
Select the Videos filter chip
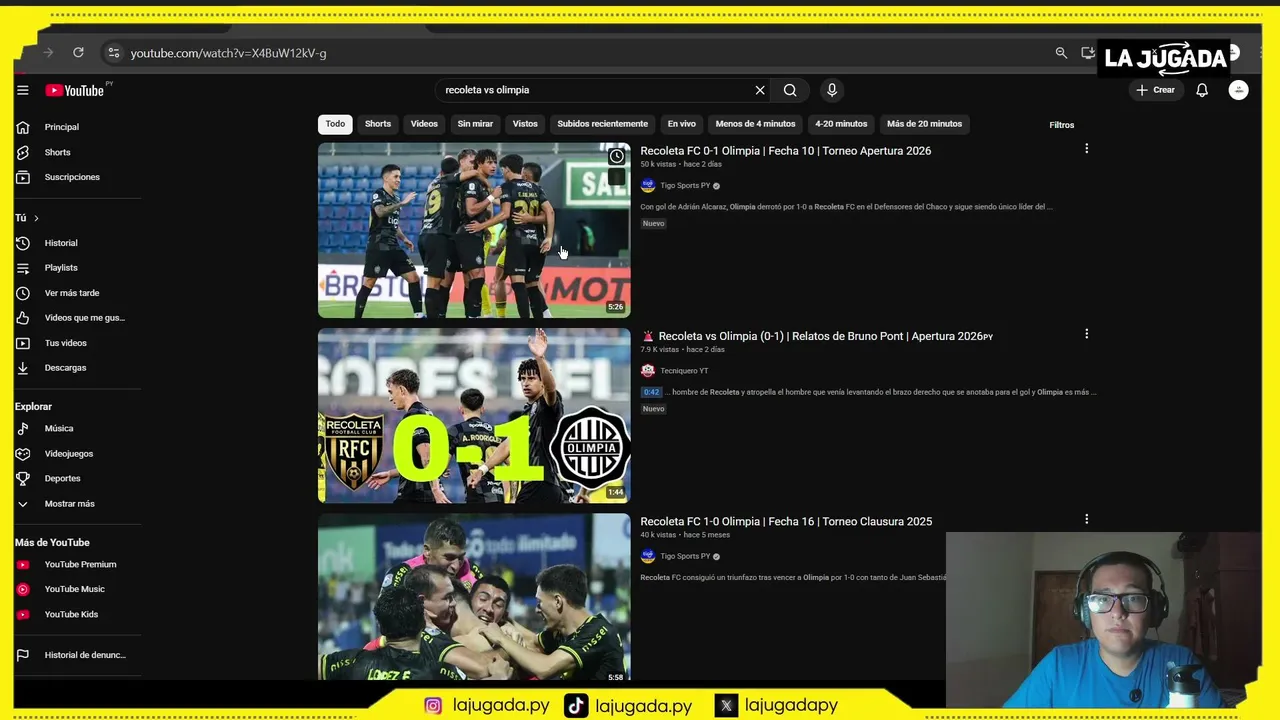point(424,124)
